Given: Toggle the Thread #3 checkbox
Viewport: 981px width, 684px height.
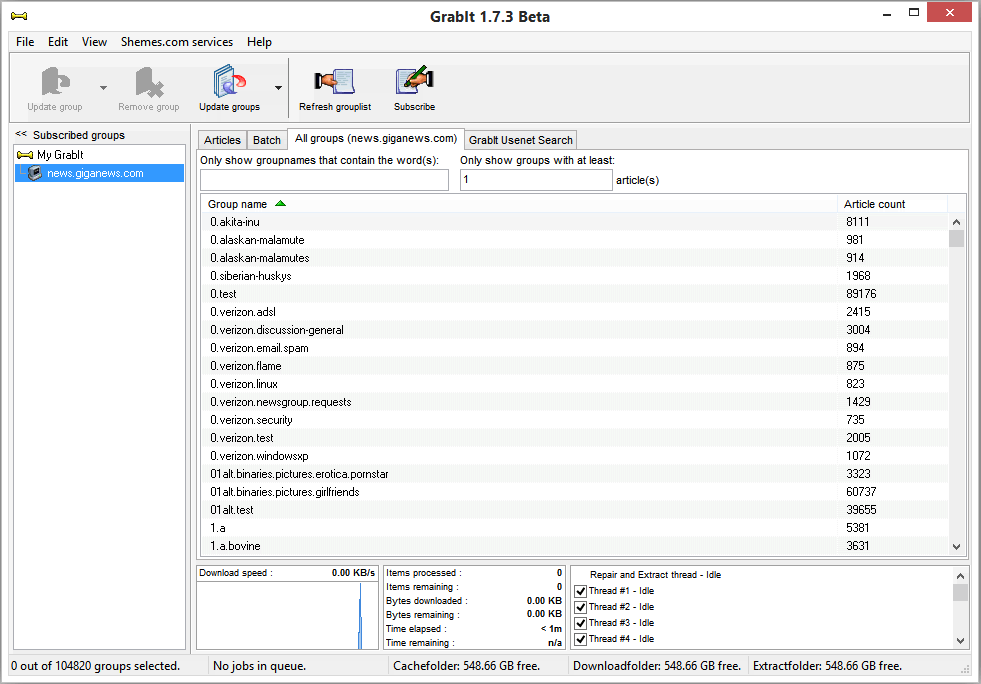Looking at the screenshot, I should [x=581, y=623].
